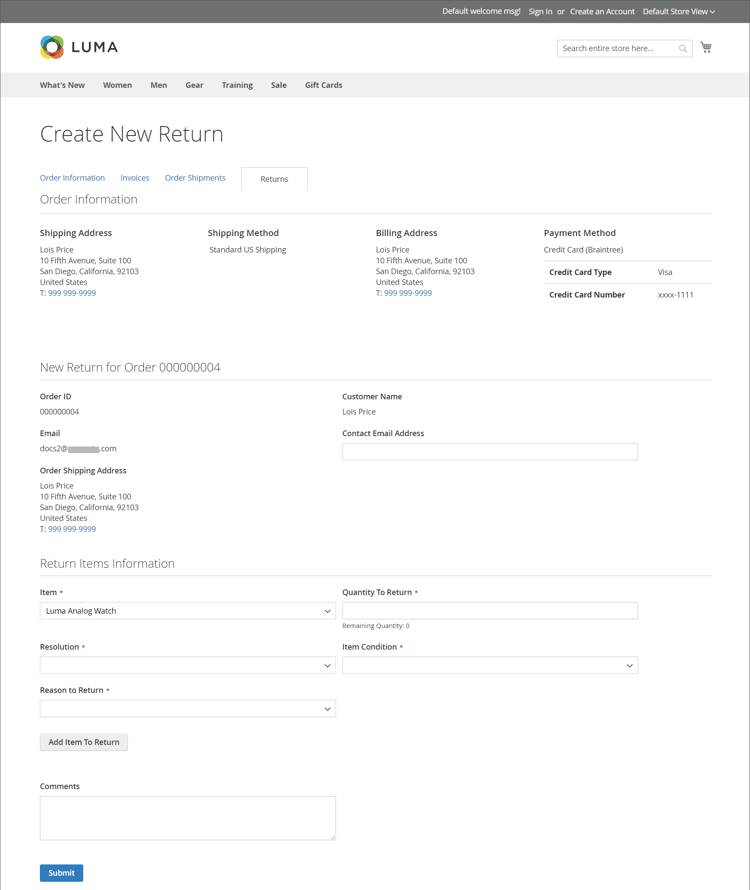Open the Order Shipments tab

pyautogui.click(x=195, y=177)
